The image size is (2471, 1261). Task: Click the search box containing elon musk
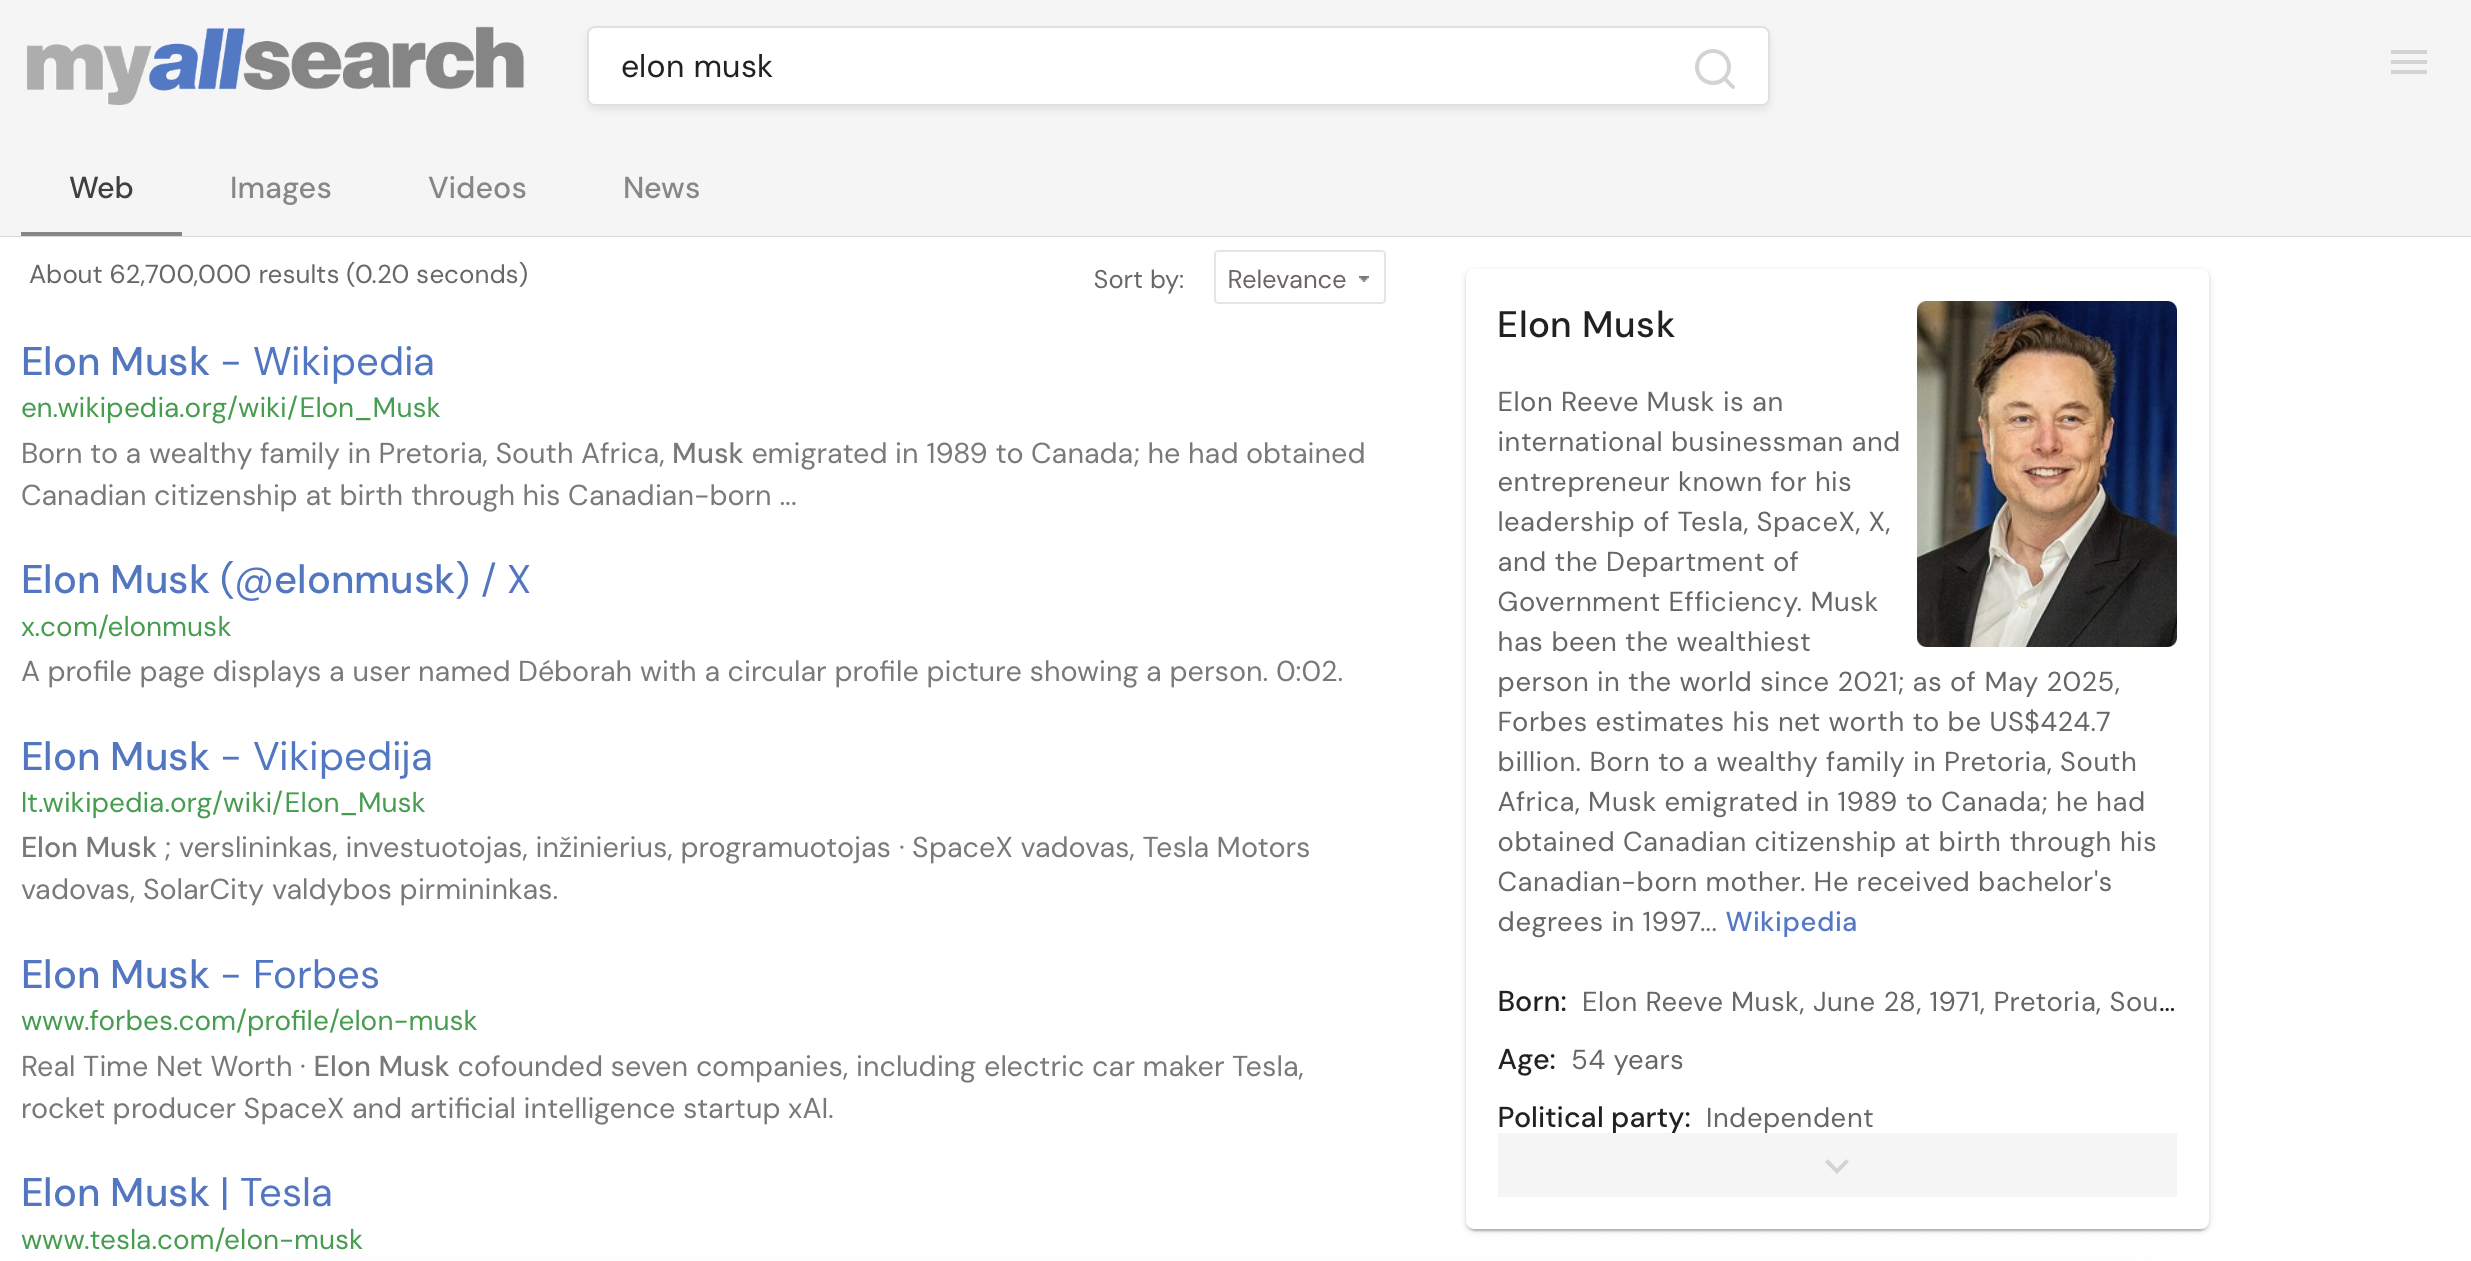(x=1178, y=67)
